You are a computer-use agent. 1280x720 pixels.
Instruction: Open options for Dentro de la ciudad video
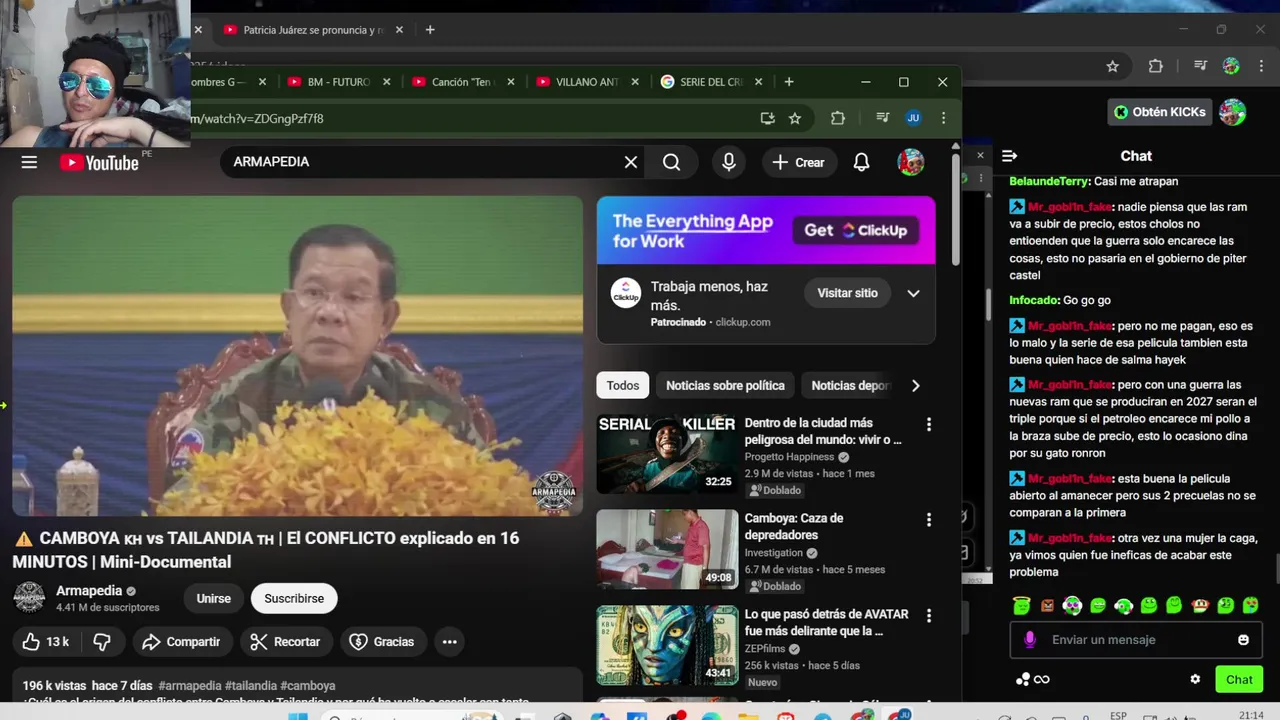click(x=928, y=425)
